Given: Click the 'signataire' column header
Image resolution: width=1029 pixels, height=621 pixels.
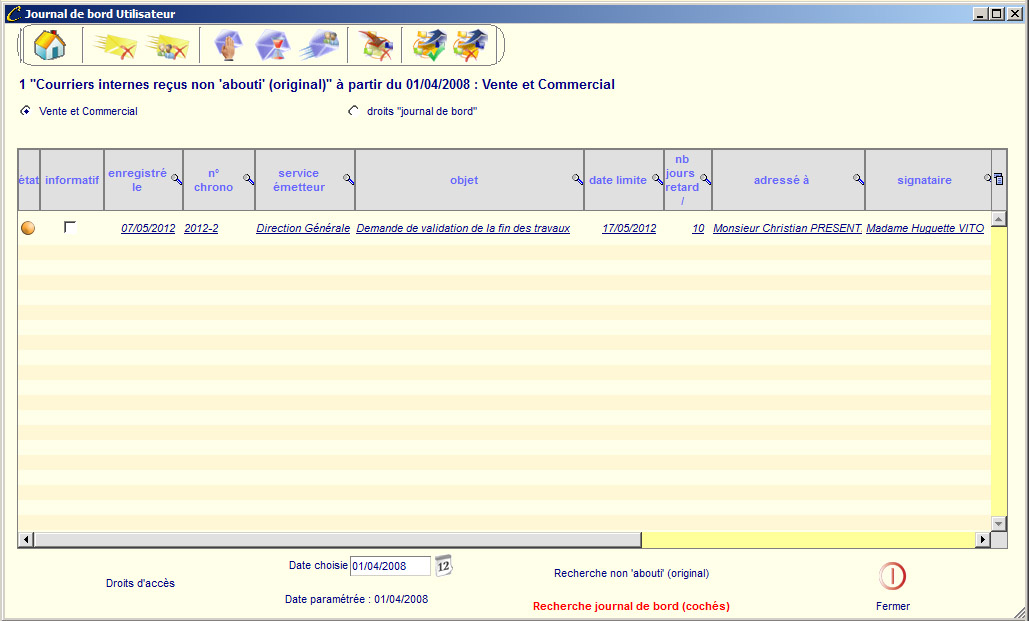Looking at the screenshot, I should click(924, 180).
